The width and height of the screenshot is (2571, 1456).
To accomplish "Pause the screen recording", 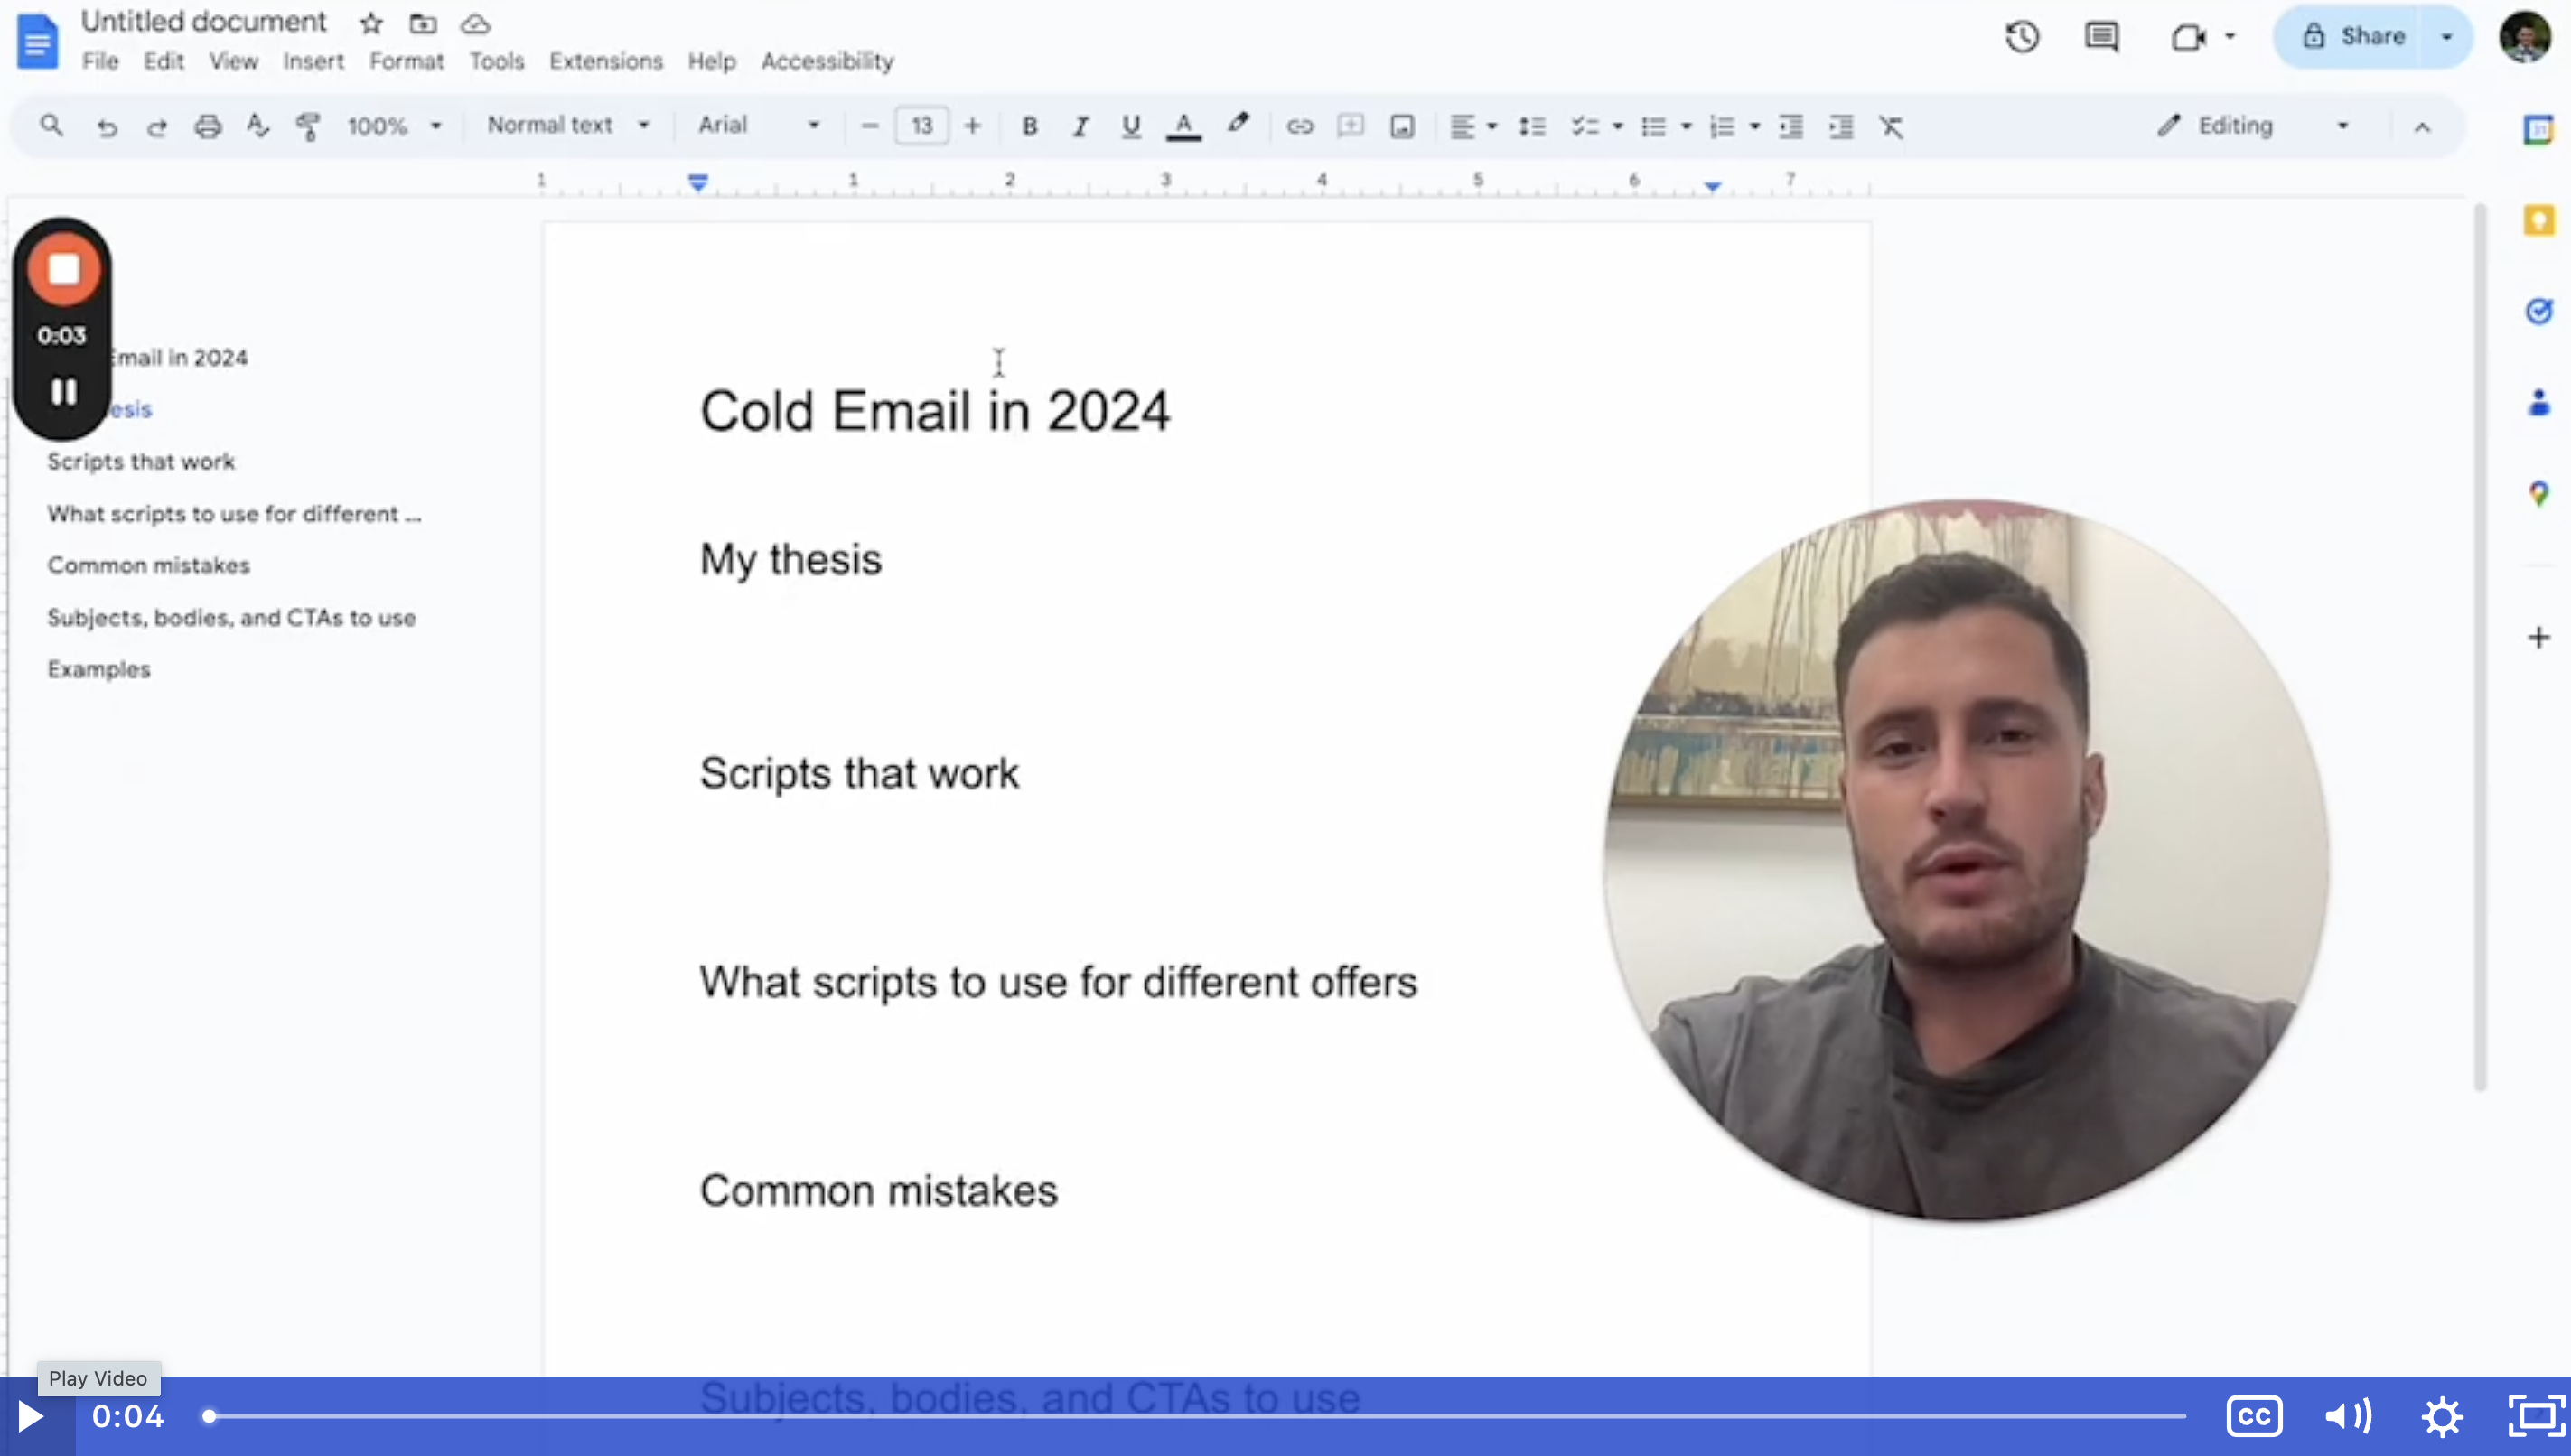I will pos(63,391).
